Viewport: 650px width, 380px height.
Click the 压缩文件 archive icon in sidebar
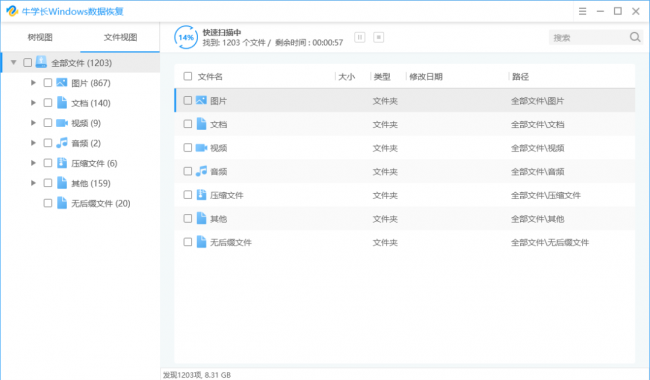point(62,163)
